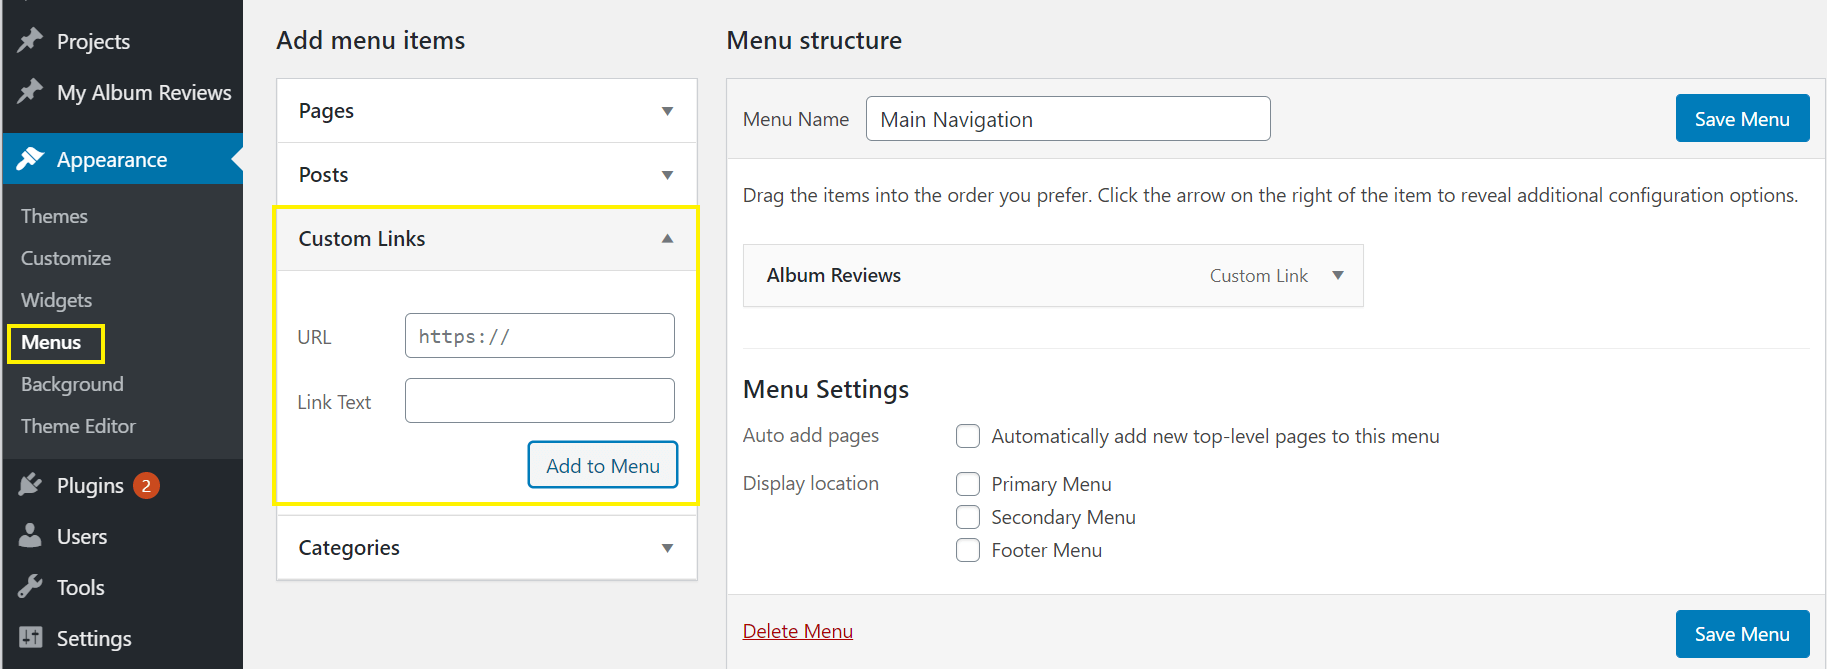This screenshot has height=669, width=1827.
Task: Enable automatically add new top-level pages
Action: point(968,436)
